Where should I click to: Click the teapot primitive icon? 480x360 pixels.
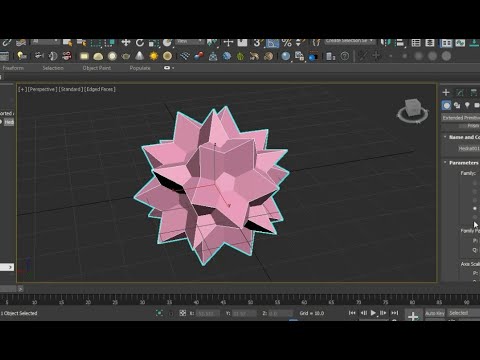coord(126,56)
